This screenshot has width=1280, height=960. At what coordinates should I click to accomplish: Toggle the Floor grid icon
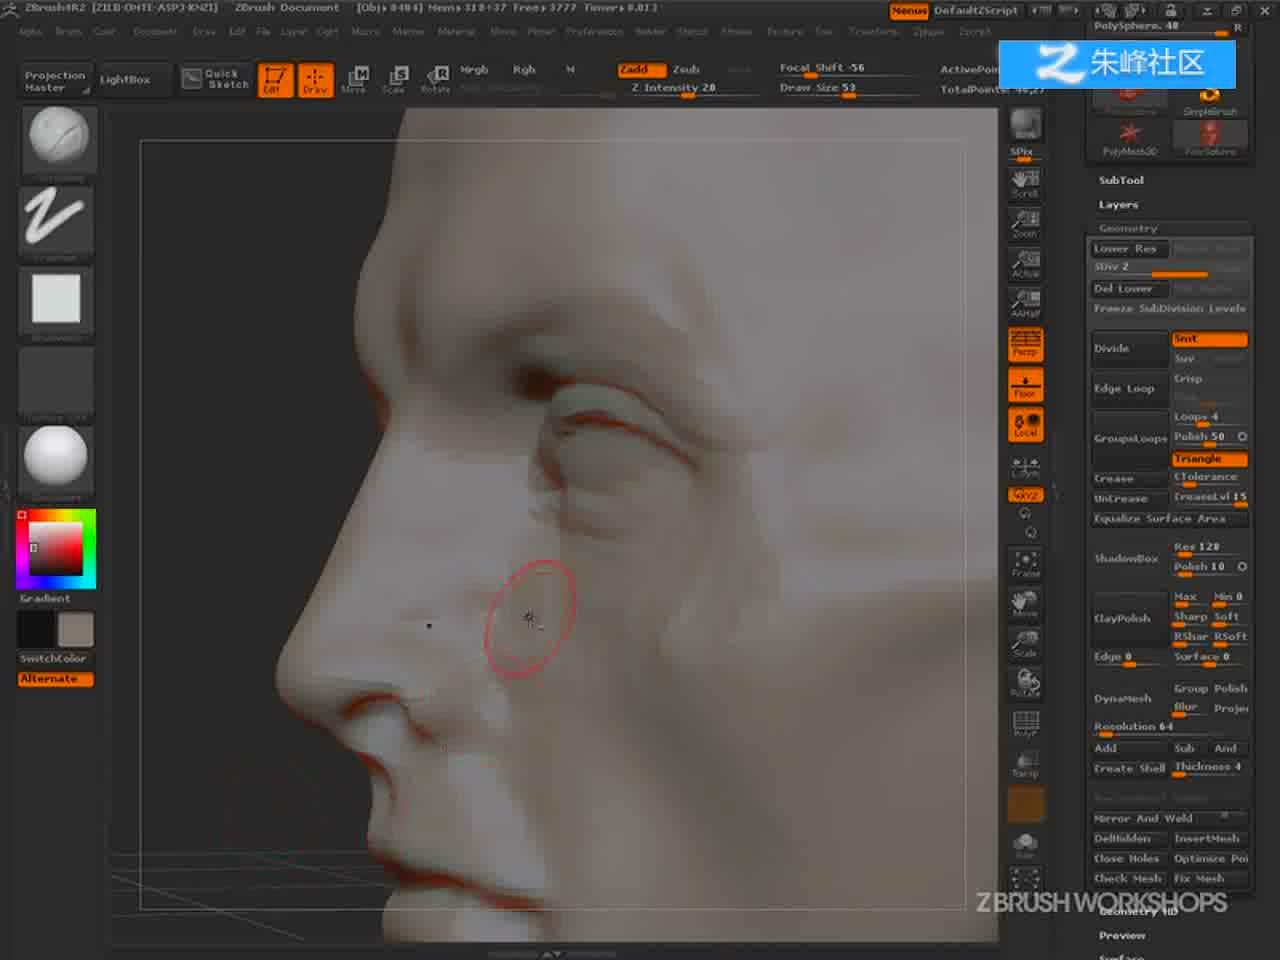pyautogui.click(x=1025, y=385)
